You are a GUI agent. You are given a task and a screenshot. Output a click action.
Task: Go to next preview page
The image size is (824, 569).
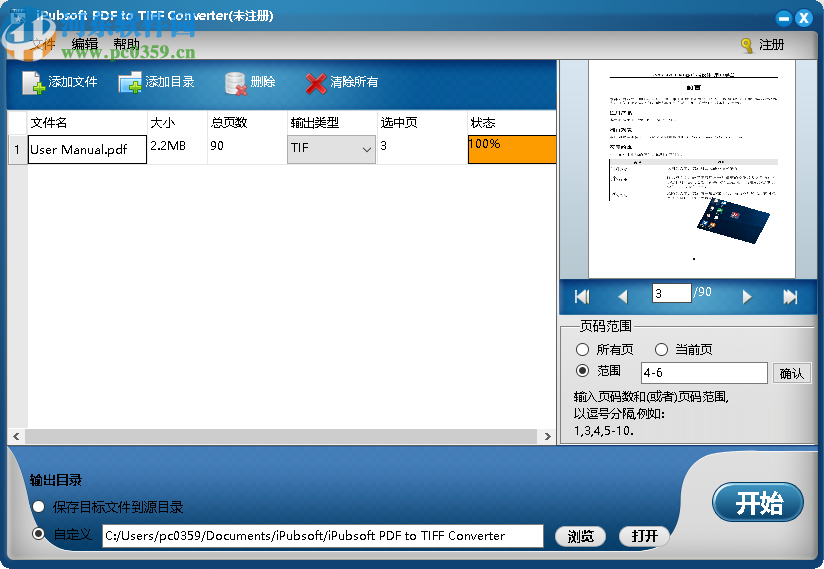pyautogui.click(x=747, y=297)
